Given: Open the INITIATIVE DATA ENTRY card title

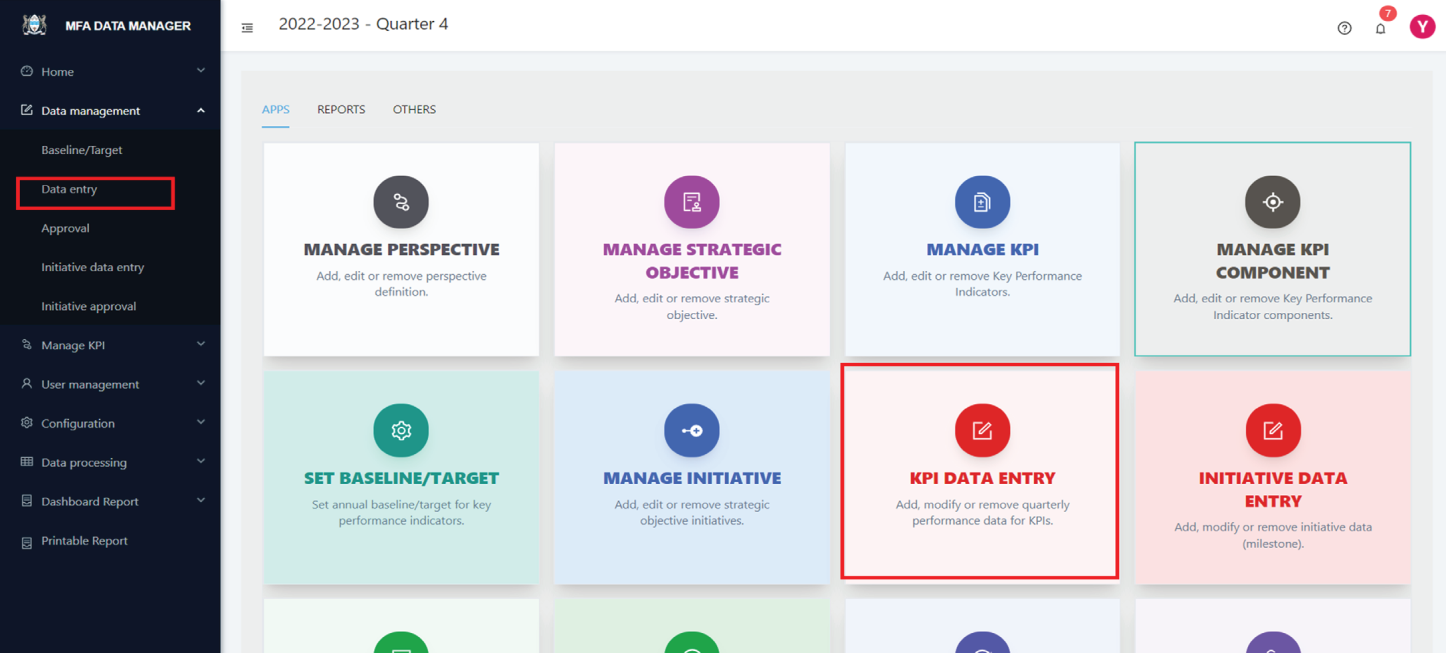Looking at the screenshot, I should tap(1272, 489).
